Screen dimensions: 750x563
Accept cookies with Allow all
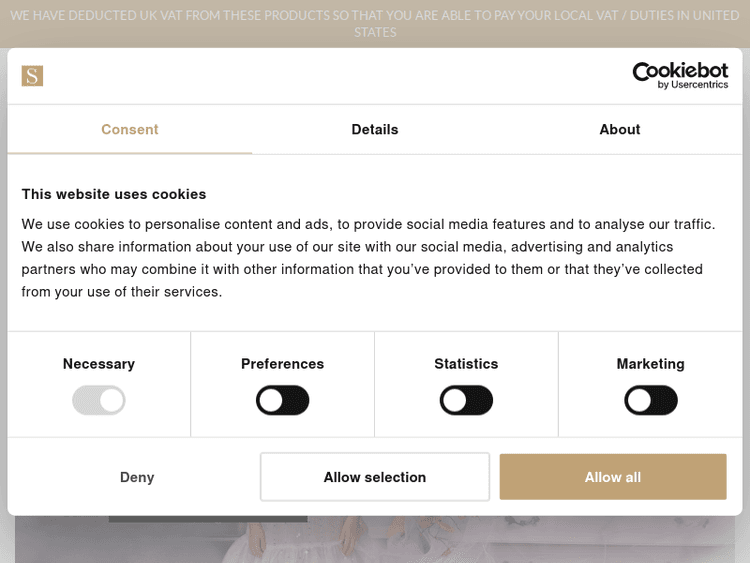612,477
